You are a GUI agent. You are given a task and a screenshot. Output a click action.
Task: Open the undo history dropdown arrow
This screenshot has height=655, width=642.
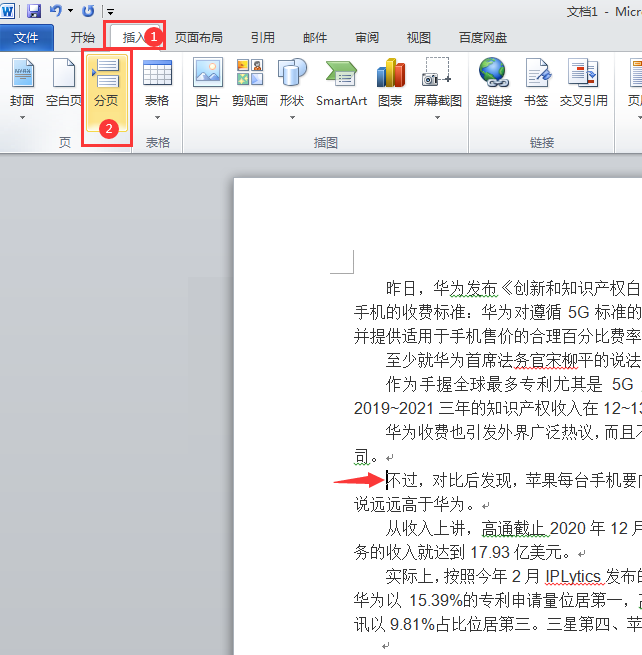[70, 11]
